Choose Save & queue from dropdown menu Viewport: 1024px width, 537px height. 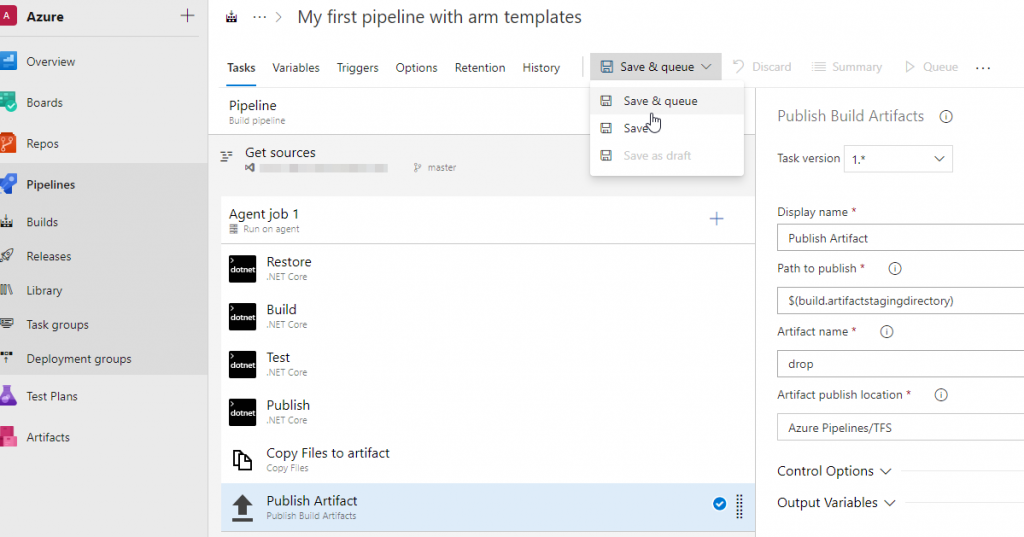666,101
